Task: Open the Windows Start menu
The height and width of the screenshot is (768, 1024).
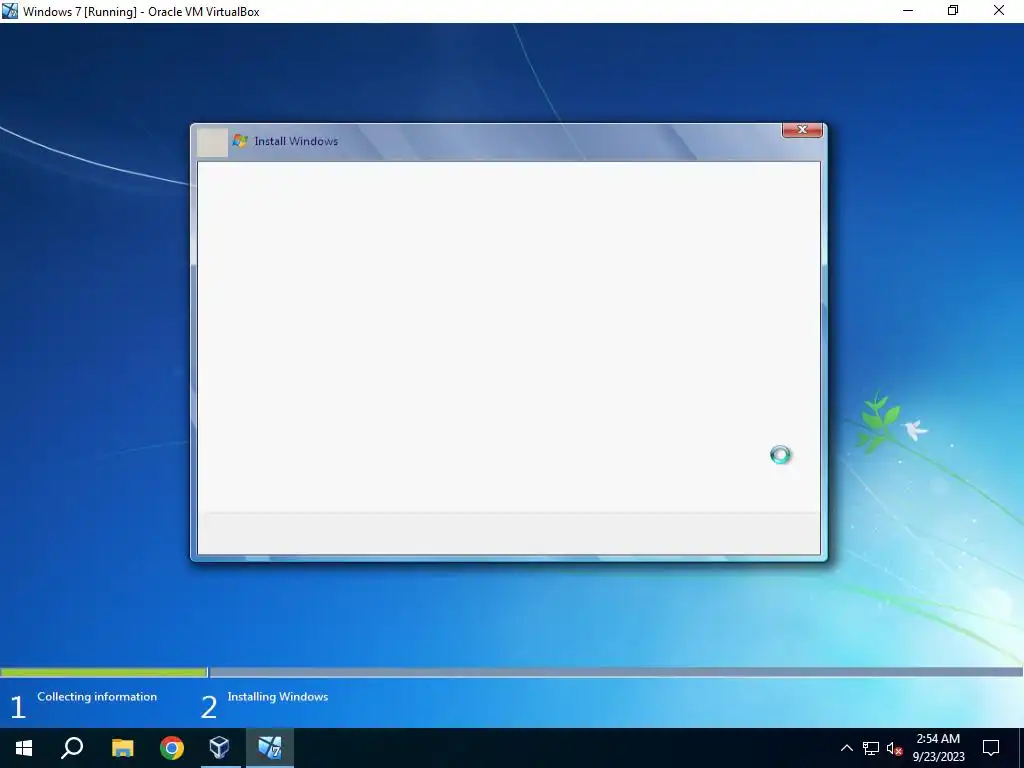Action: coord(24,748)
